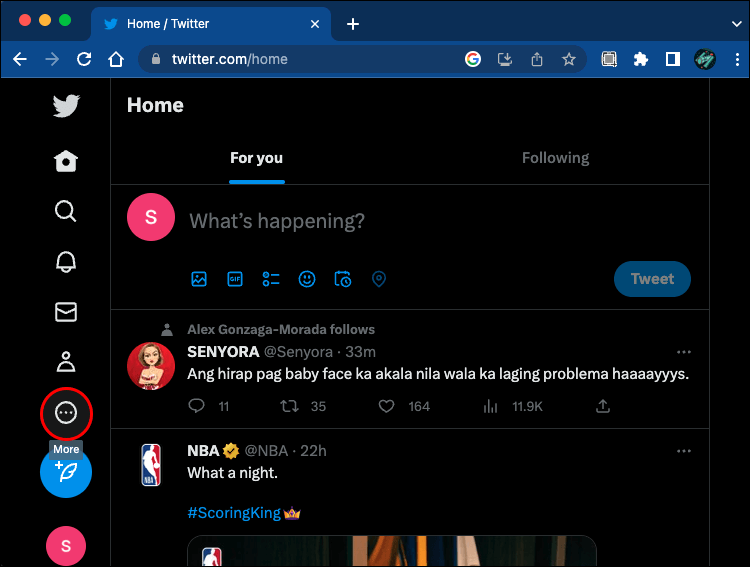Click the screenshot extension icon in toolbar
Viewport: 750px width, 567px height.
[x=609, y=59]
